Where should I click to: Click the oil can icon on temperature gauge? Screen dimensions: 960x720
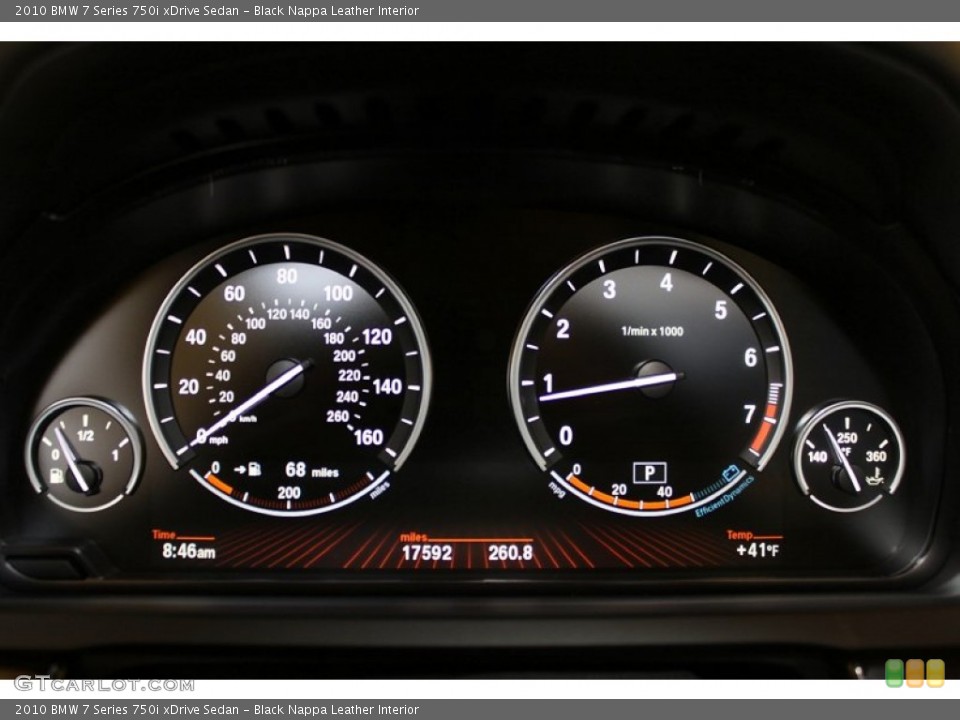[876, 475]
